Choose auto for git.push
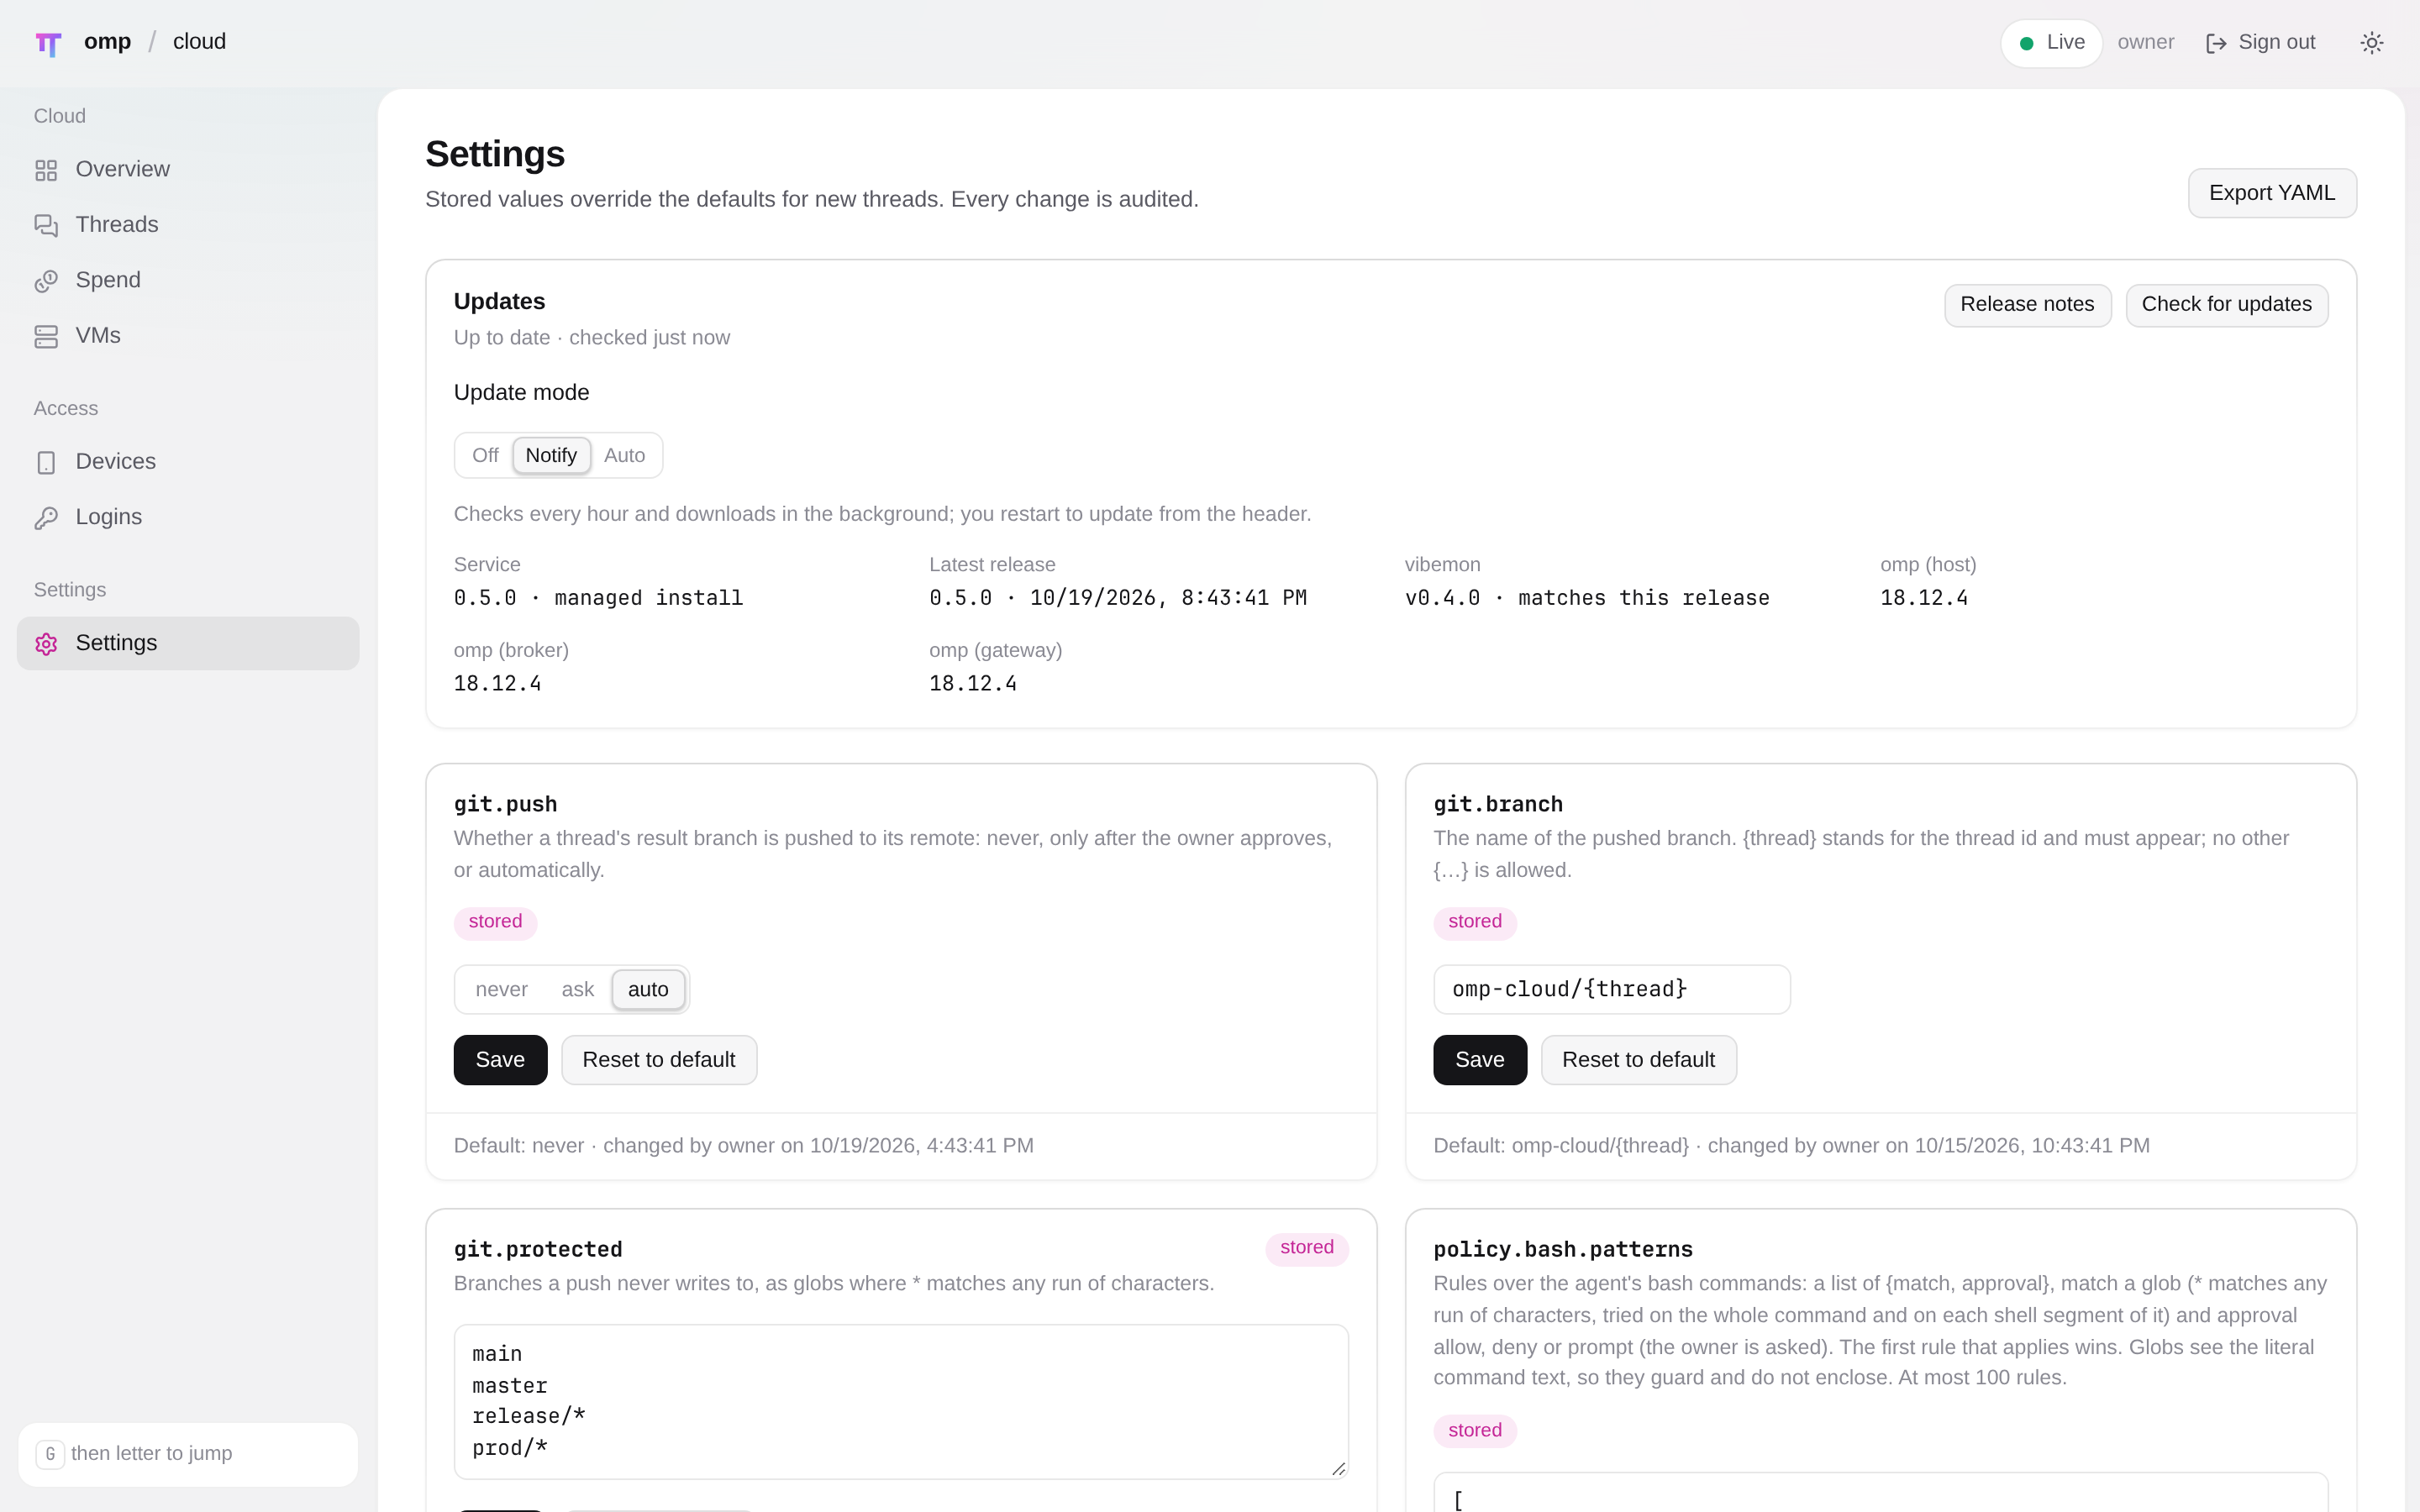 [648, 990]
